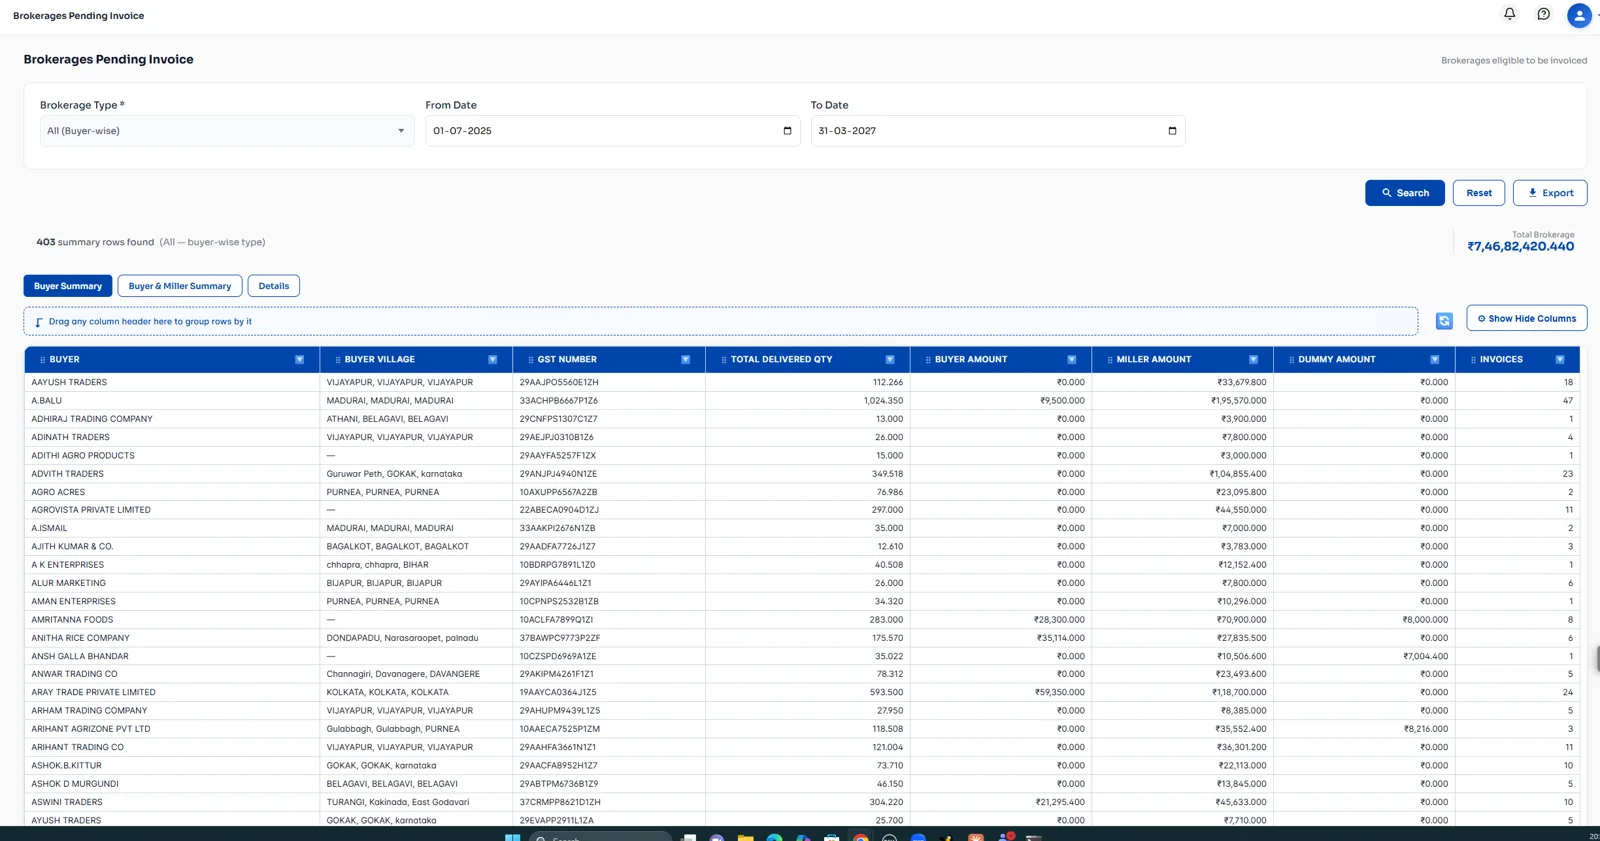Click the ₹8,216.000 dummy amount cell
The image size is (1600, 841).
coord(1364,729)
